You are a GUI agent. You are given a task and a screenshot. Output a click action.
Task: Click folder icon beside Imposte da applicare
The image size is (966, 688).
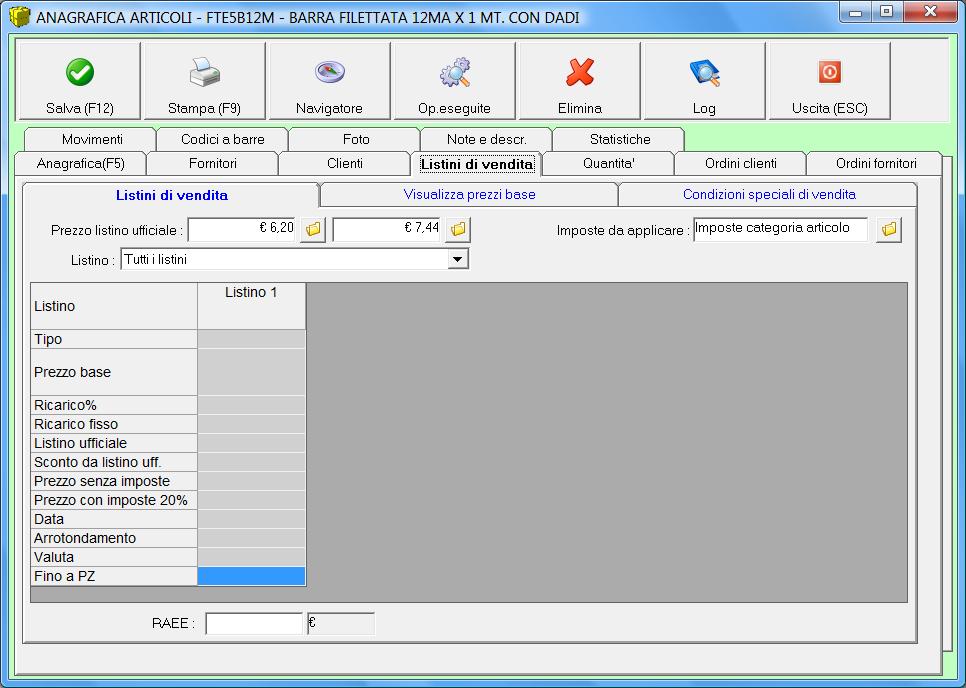click(889, 230)
